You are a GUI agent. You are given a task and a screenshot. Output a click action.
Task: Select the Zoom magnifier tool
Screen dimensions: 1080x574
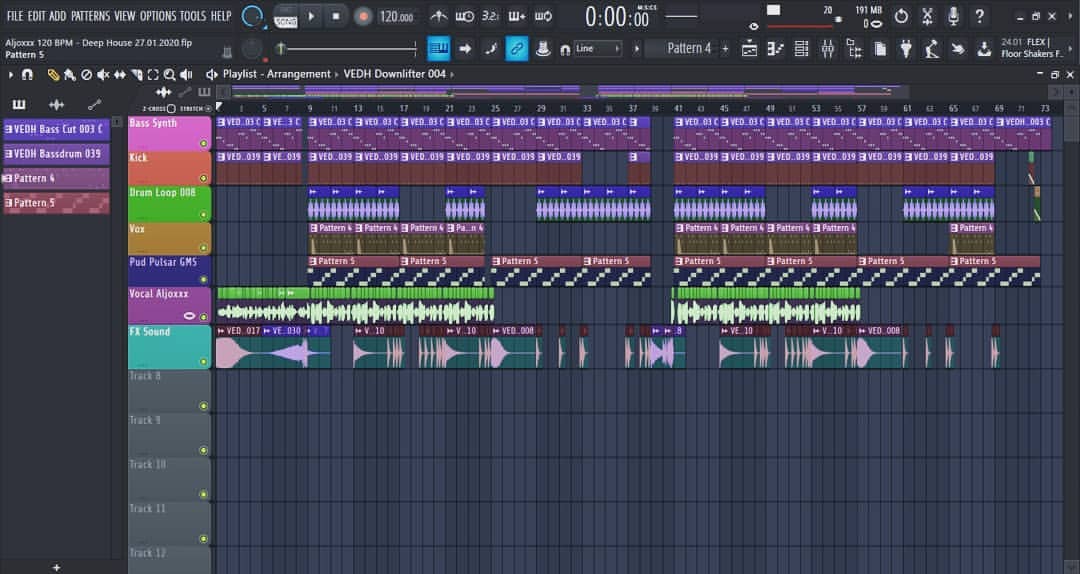(169, 74)
